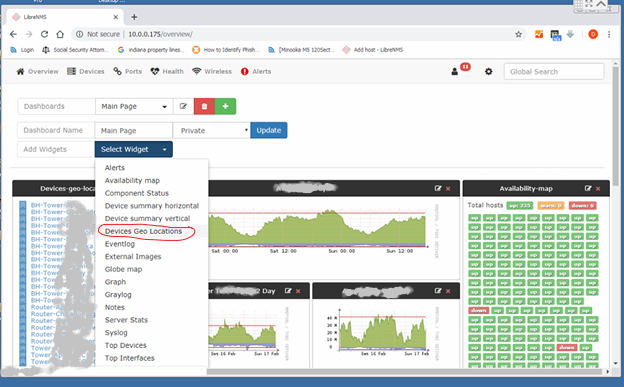Close the LibreNMS browser tab
The width and height of the screenshot is (624, 387).
(115, 17)
